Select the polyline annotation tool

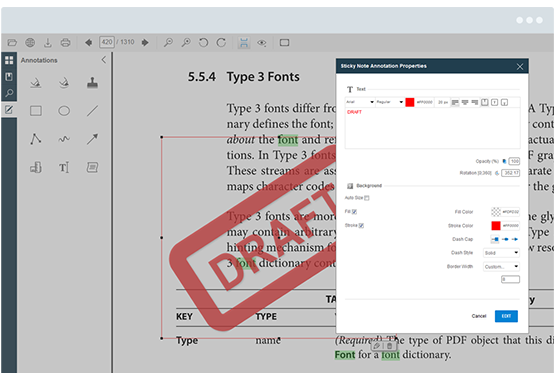pos(36,139)
